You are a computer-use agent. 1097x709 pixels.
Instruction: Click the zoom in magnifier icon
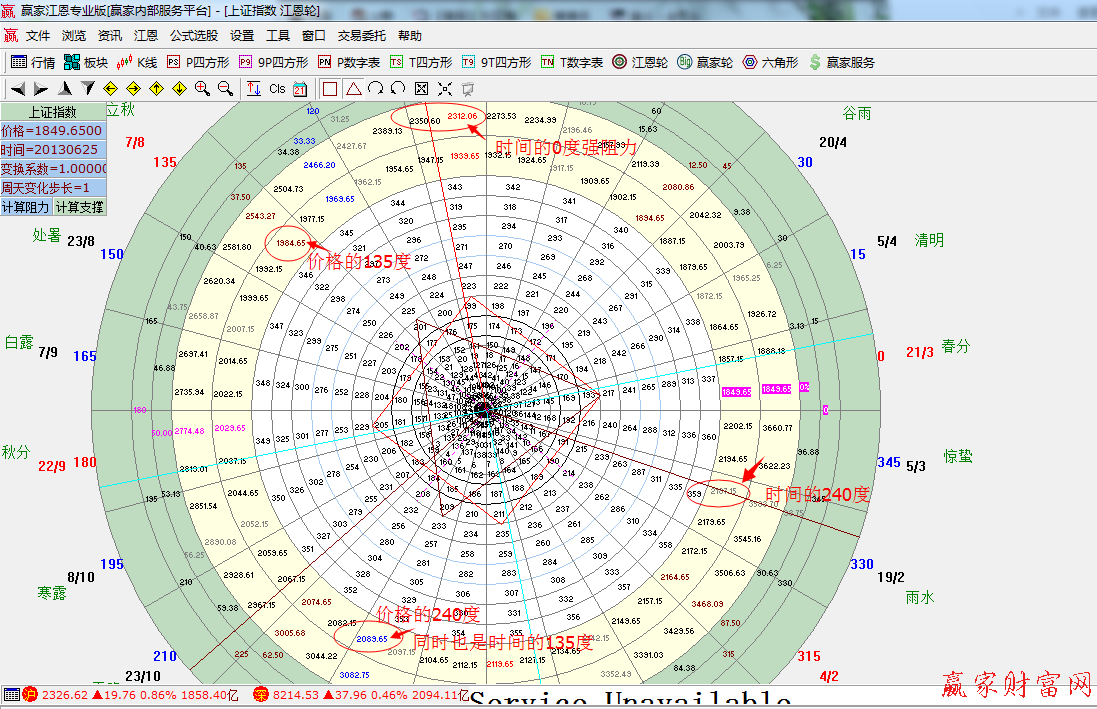[x=202, y=88]
